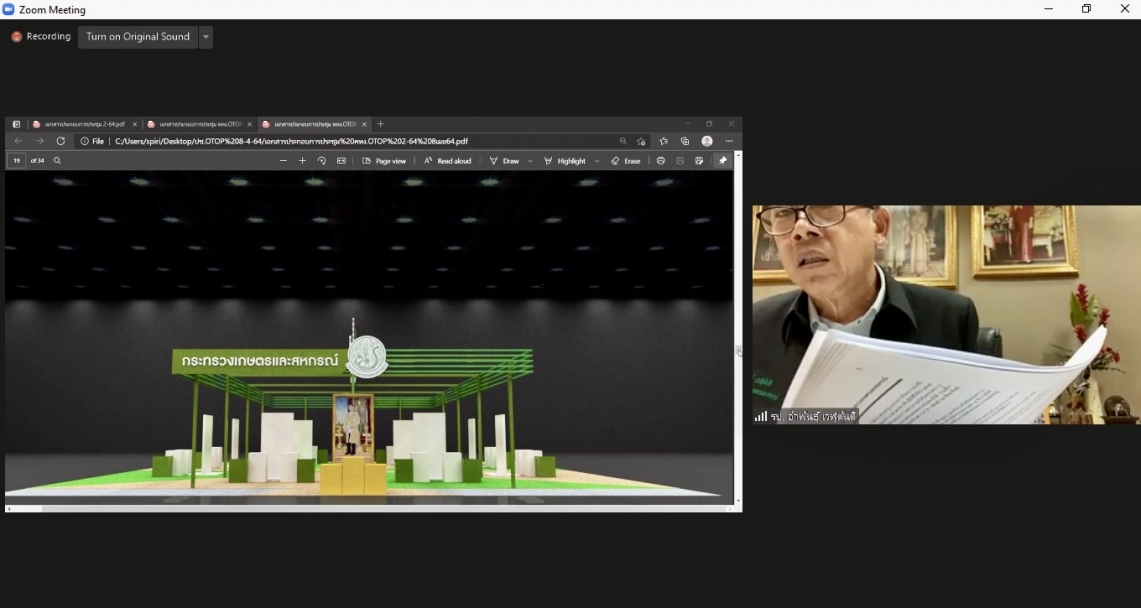This screenshot has width=1141, height=608.
Task: Expand the Highlight color options chevron
Action: pos(597,161)
